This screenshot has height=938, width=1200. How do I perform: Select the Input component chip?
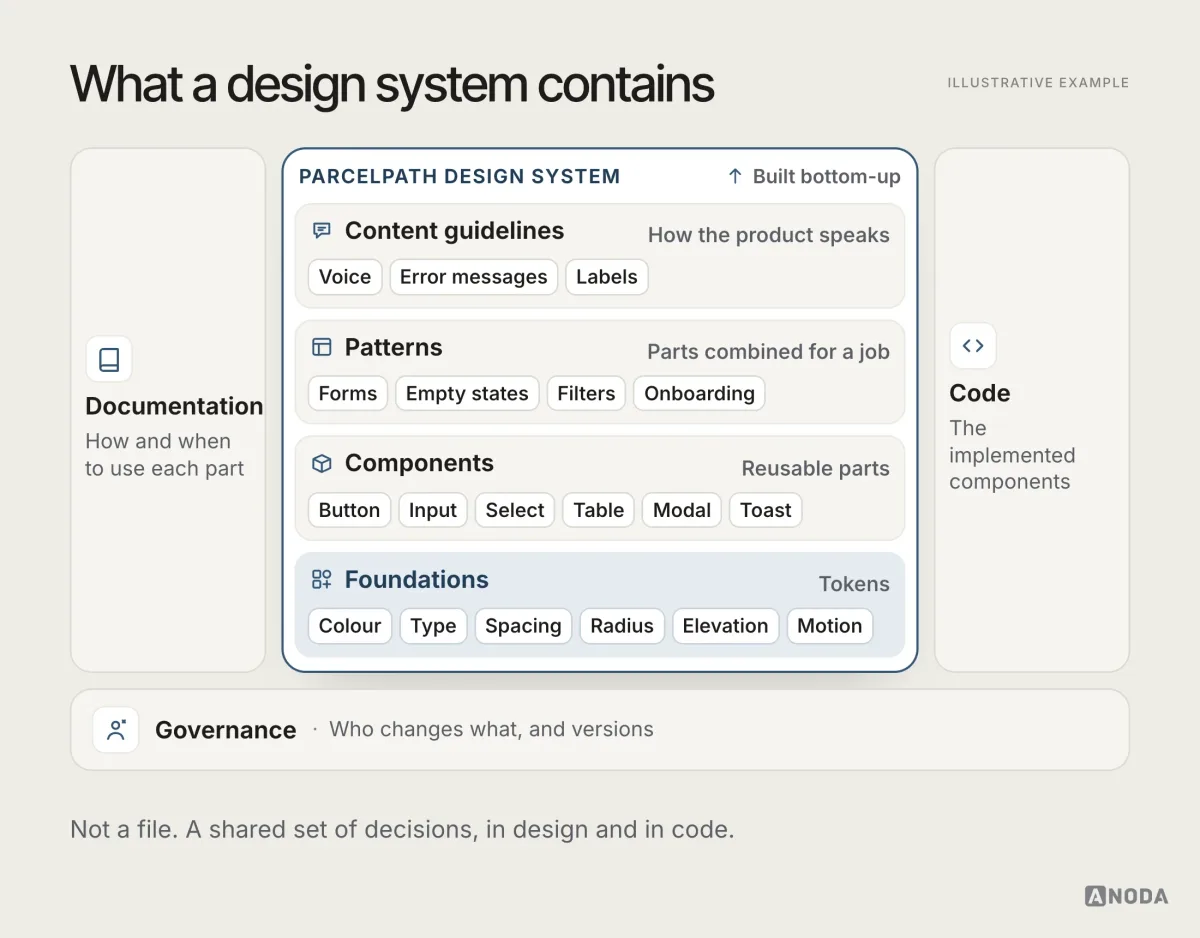click(433, 510)
